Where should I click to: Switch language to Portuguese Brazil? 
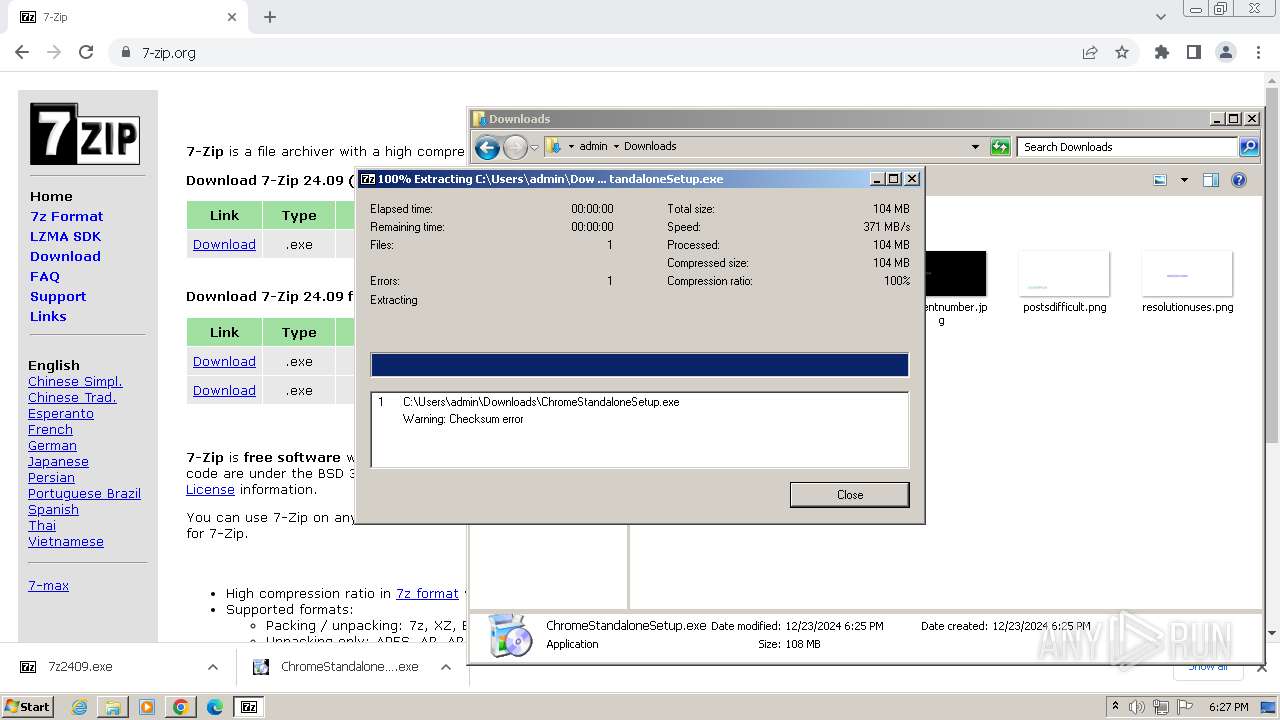[x=84, y=493]
